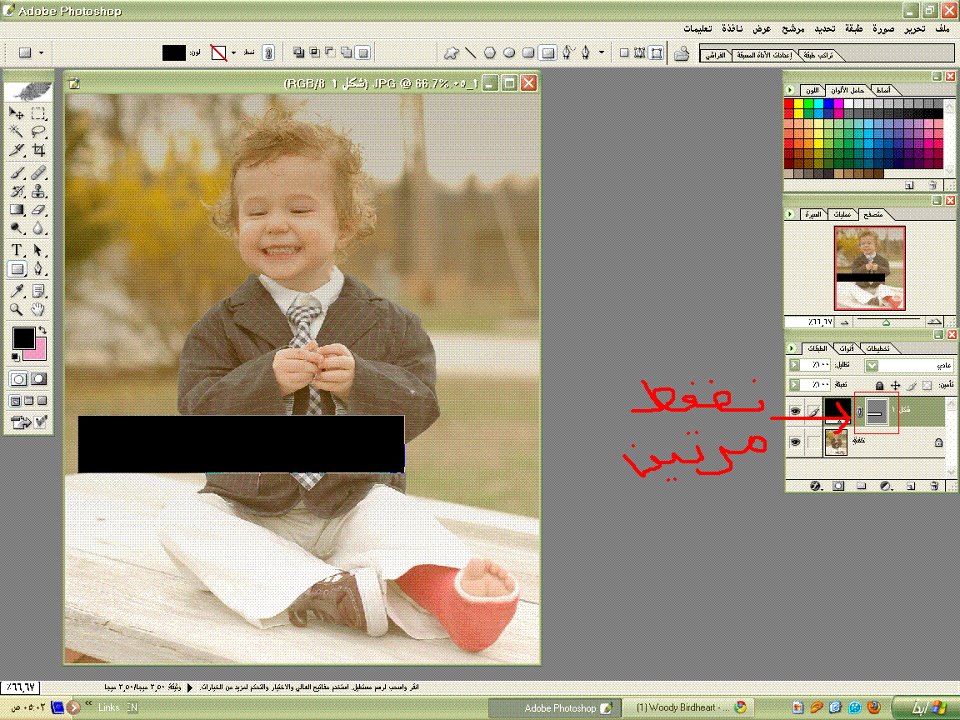
Task: Activate the Zoom magnifier tool
Action: coord(17,310)
